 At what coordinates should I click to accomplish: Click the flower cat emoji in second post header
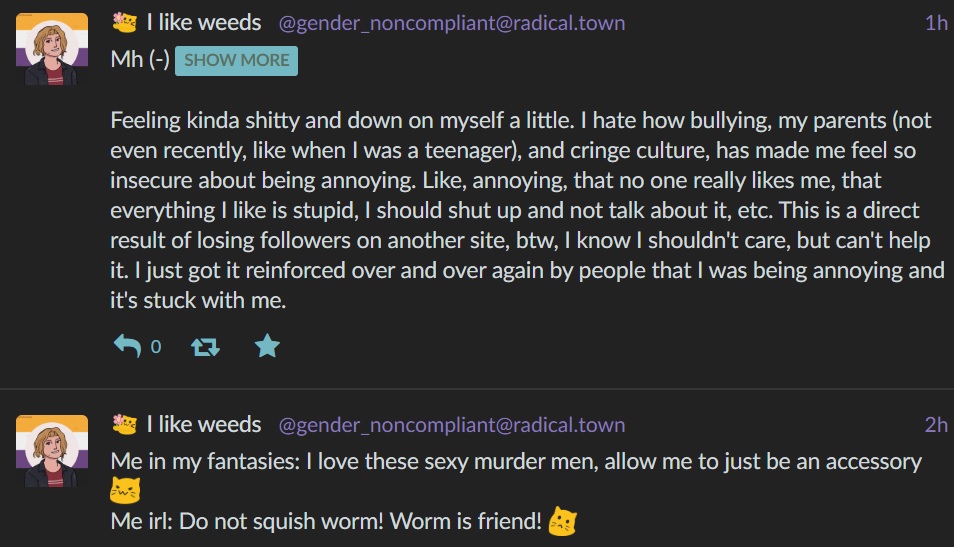(125, 424)
